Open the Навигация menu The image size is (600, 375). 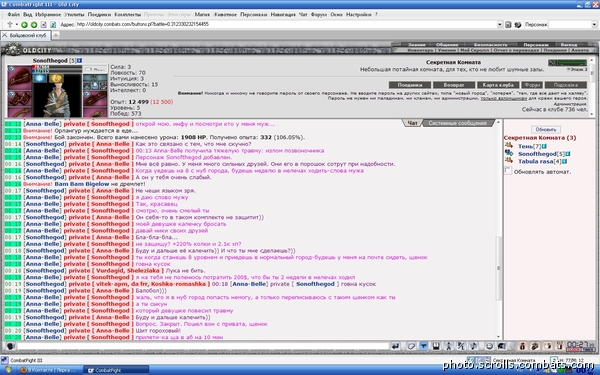[283, 15]
